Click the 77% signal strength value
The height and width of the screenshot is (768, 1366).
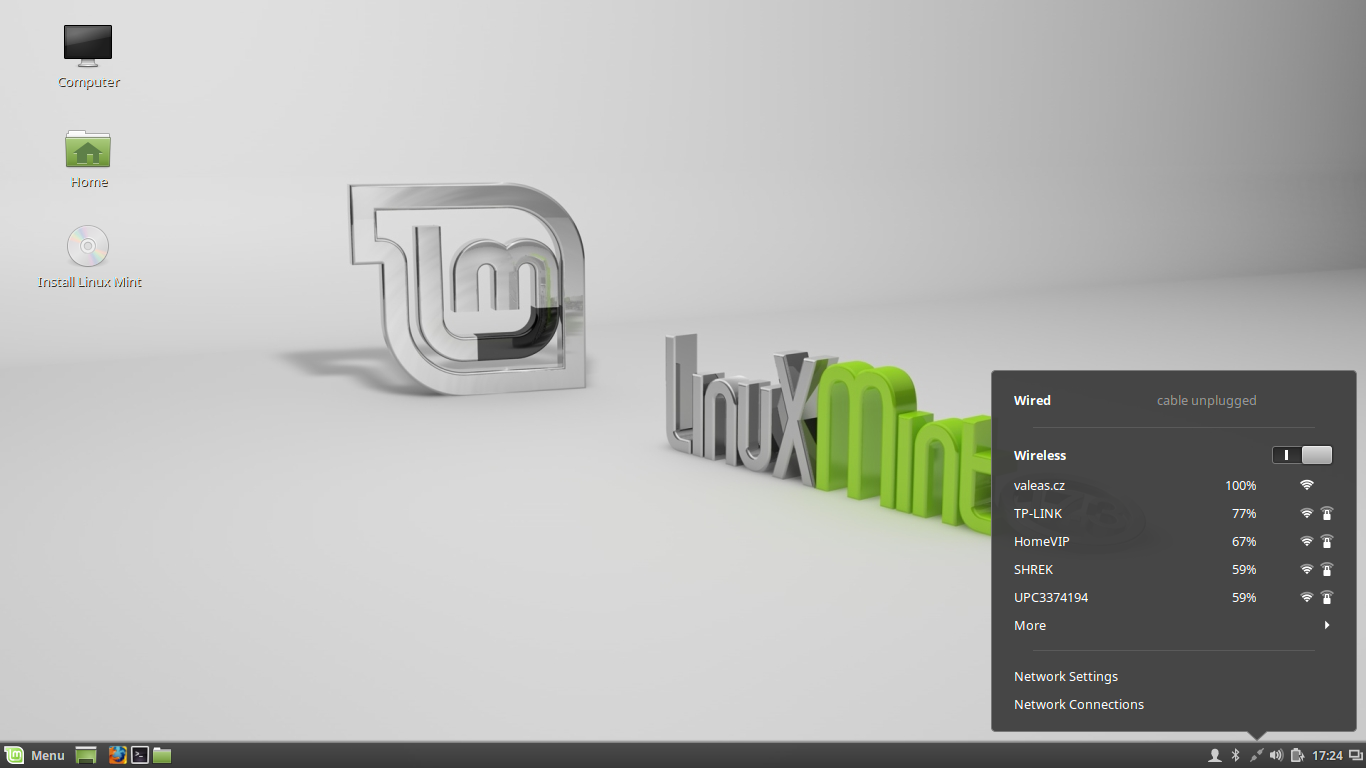(x=1244, y=513)
